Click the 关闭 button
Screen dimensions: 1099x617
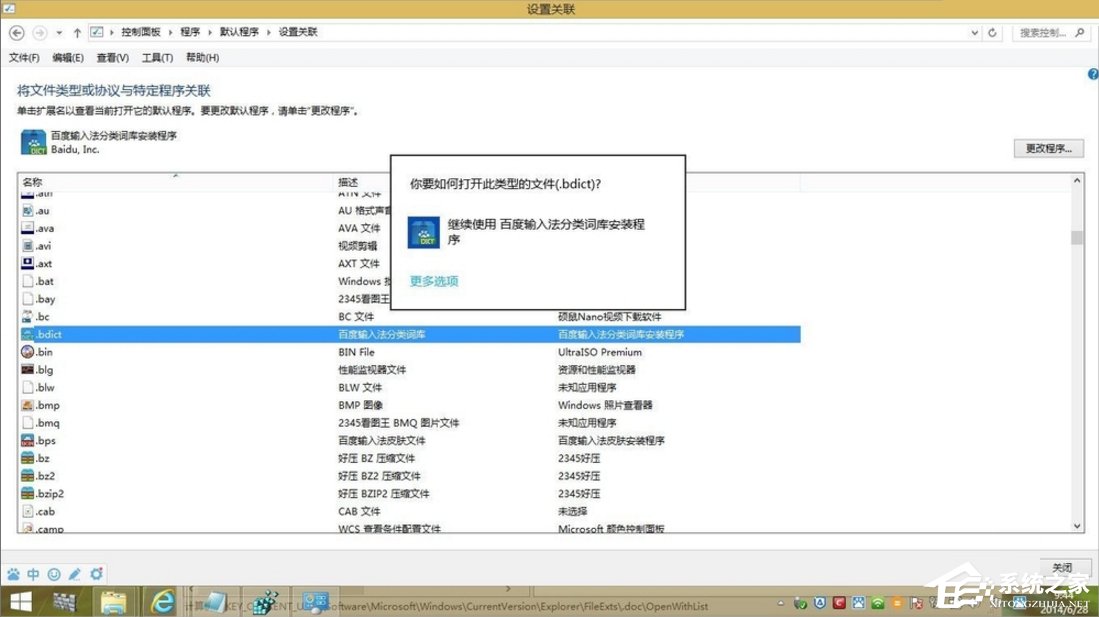click(x=1062, y=567)
